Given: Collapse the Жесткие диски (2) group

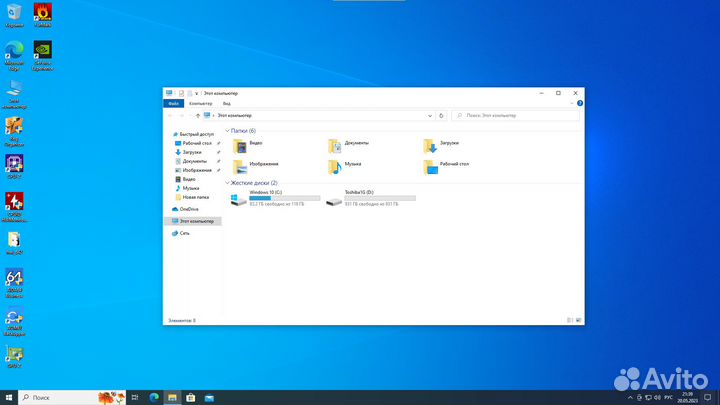Looking at the screenshot, I should tap(228, 183).
